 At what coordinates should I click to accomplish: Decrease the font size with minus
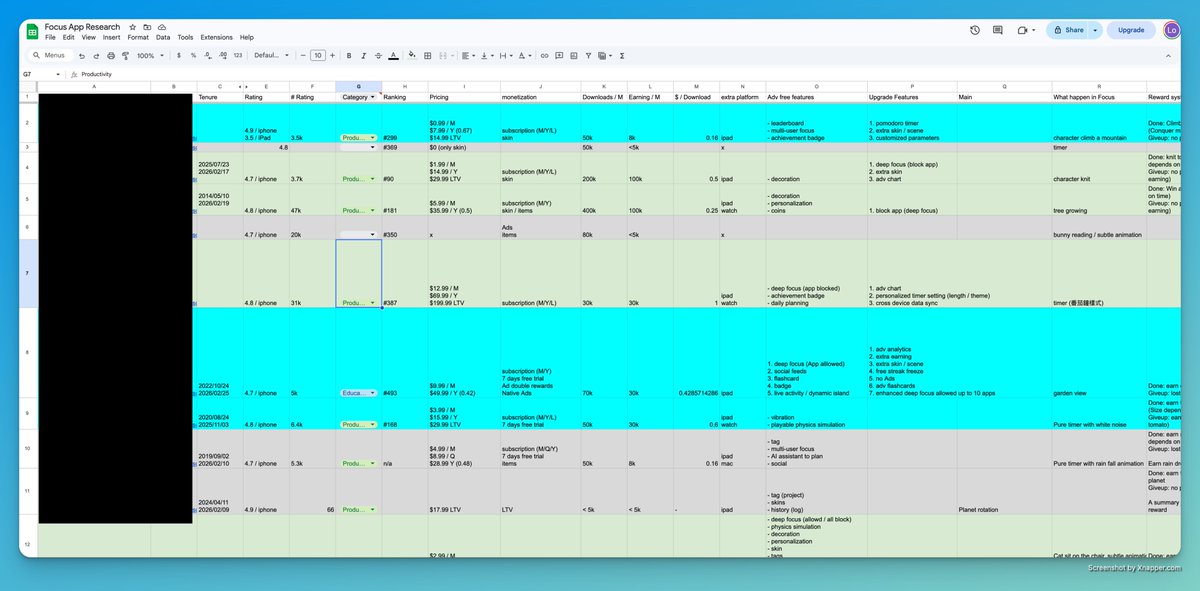[303, 55]
